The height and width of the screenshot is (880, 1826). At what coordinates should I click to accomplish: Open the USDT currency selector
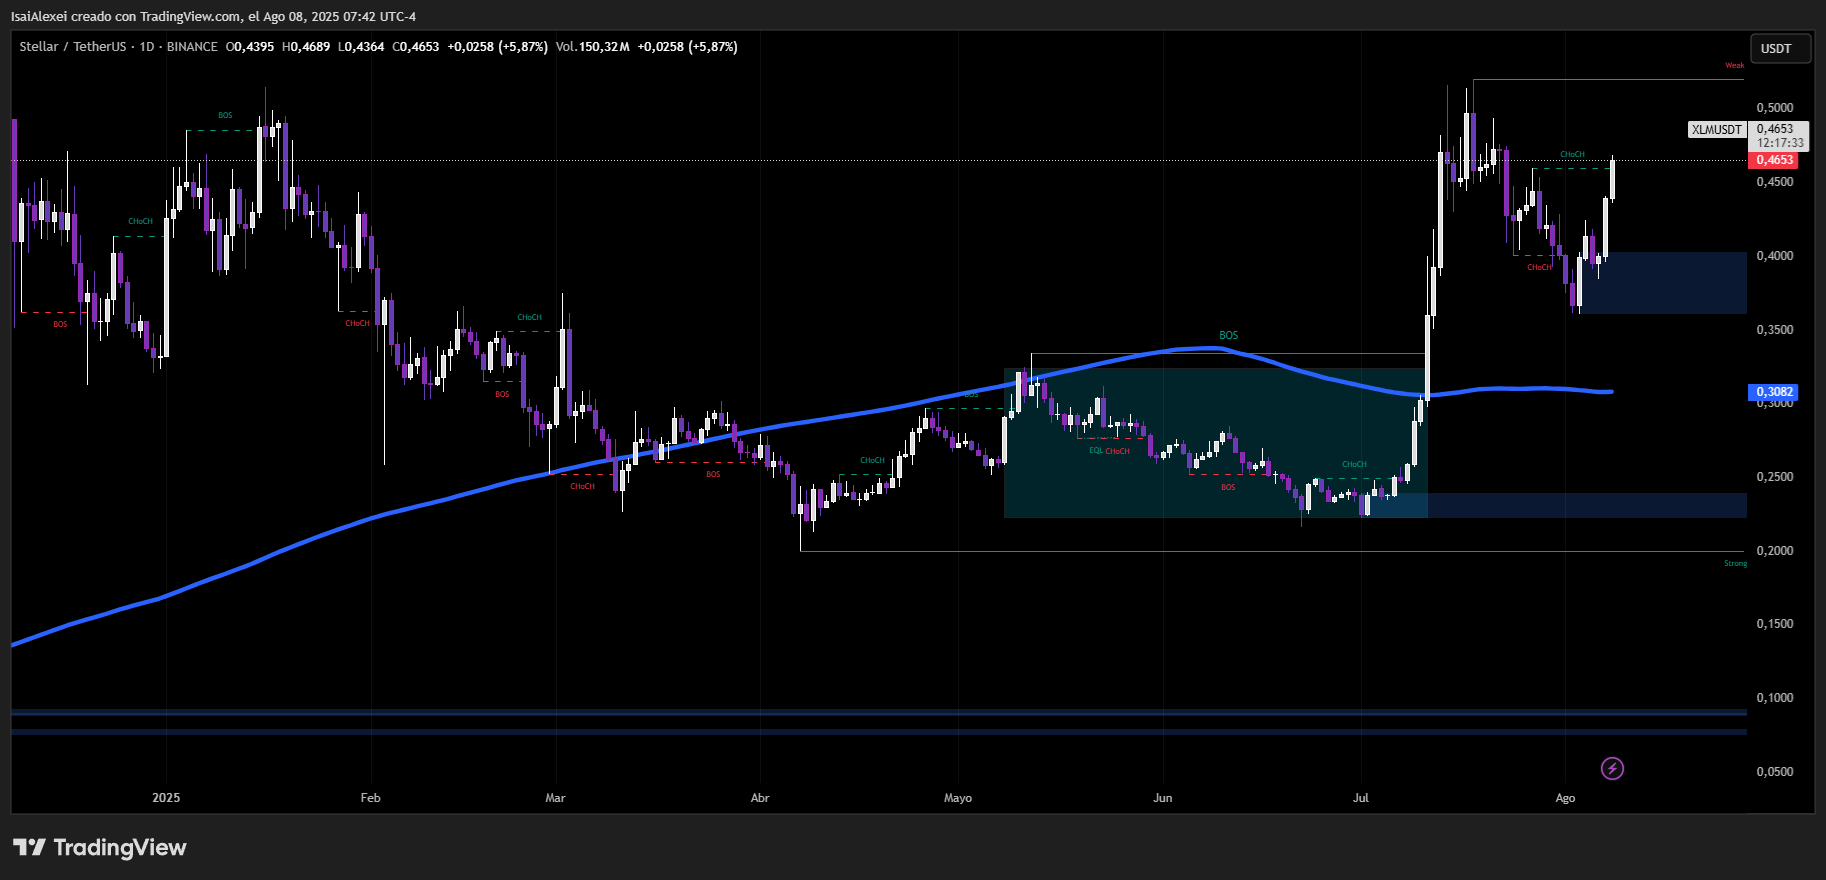pyautogui.click(x=1779, y=49)
